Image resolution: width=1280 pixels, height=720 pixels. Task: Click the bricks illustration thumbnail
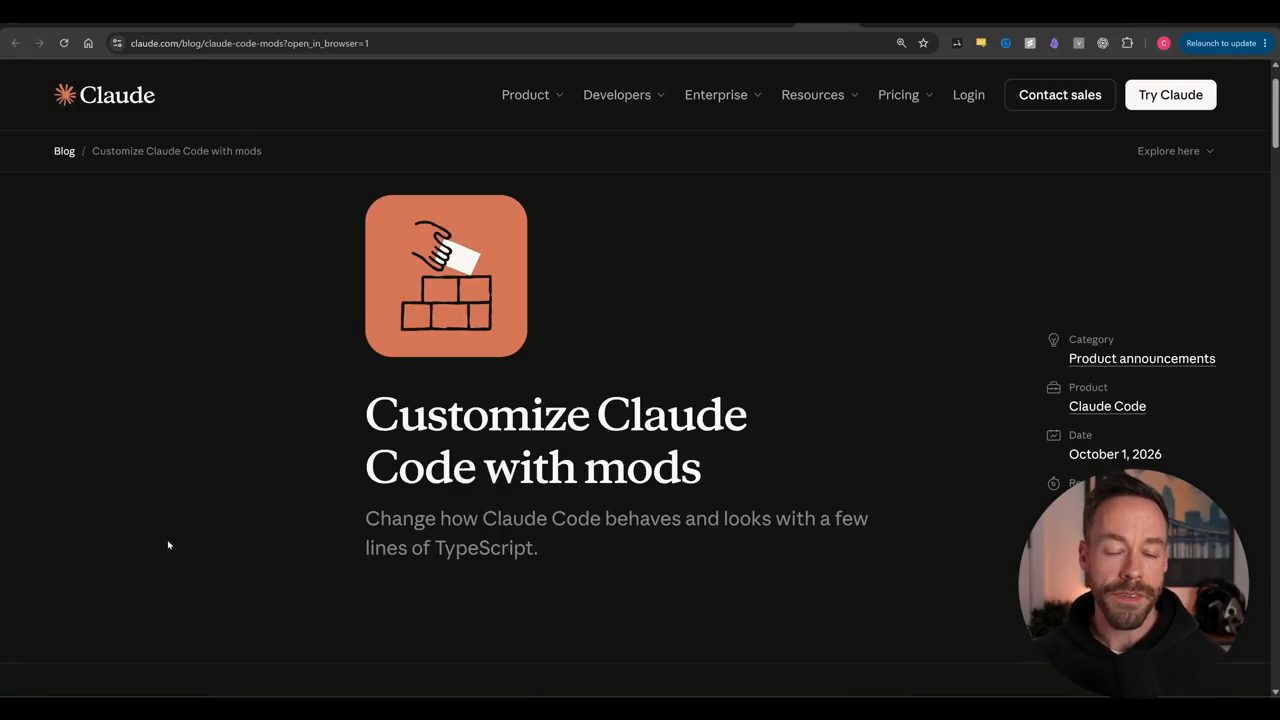(x=446, y=276)
